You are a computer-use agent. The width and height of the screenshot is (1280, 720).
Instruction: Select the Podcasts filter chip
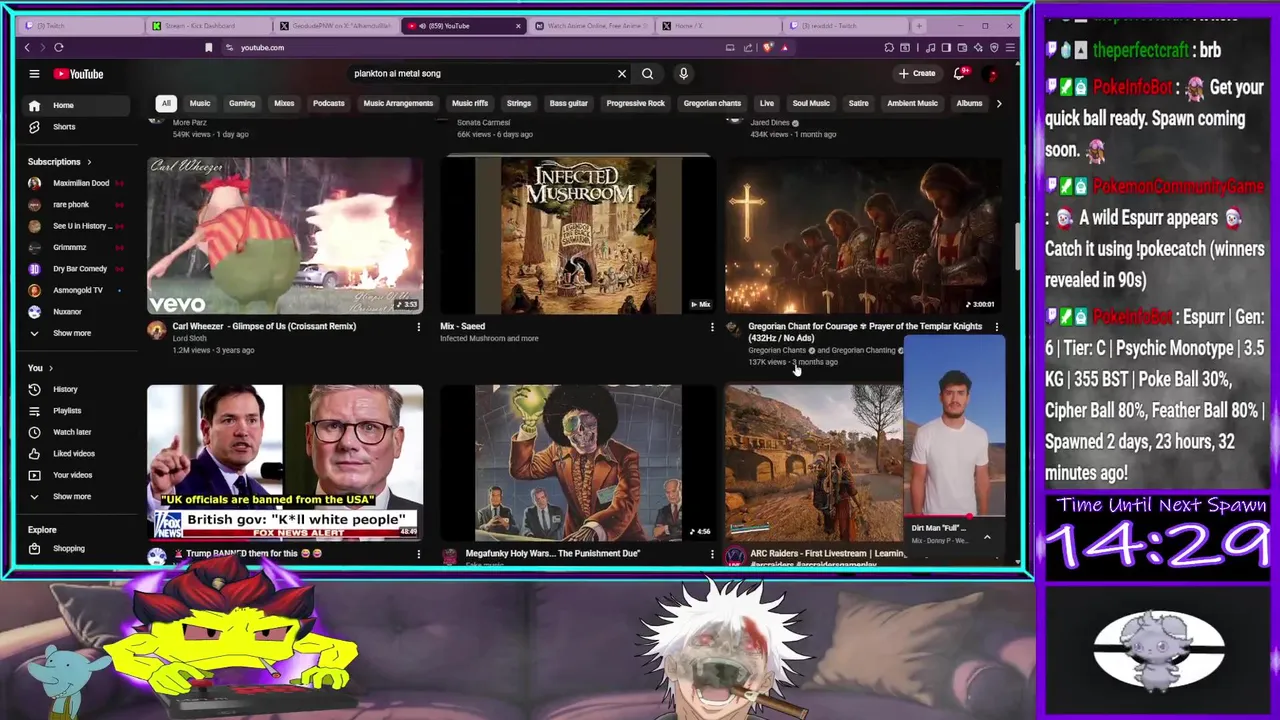pos(328,103)
